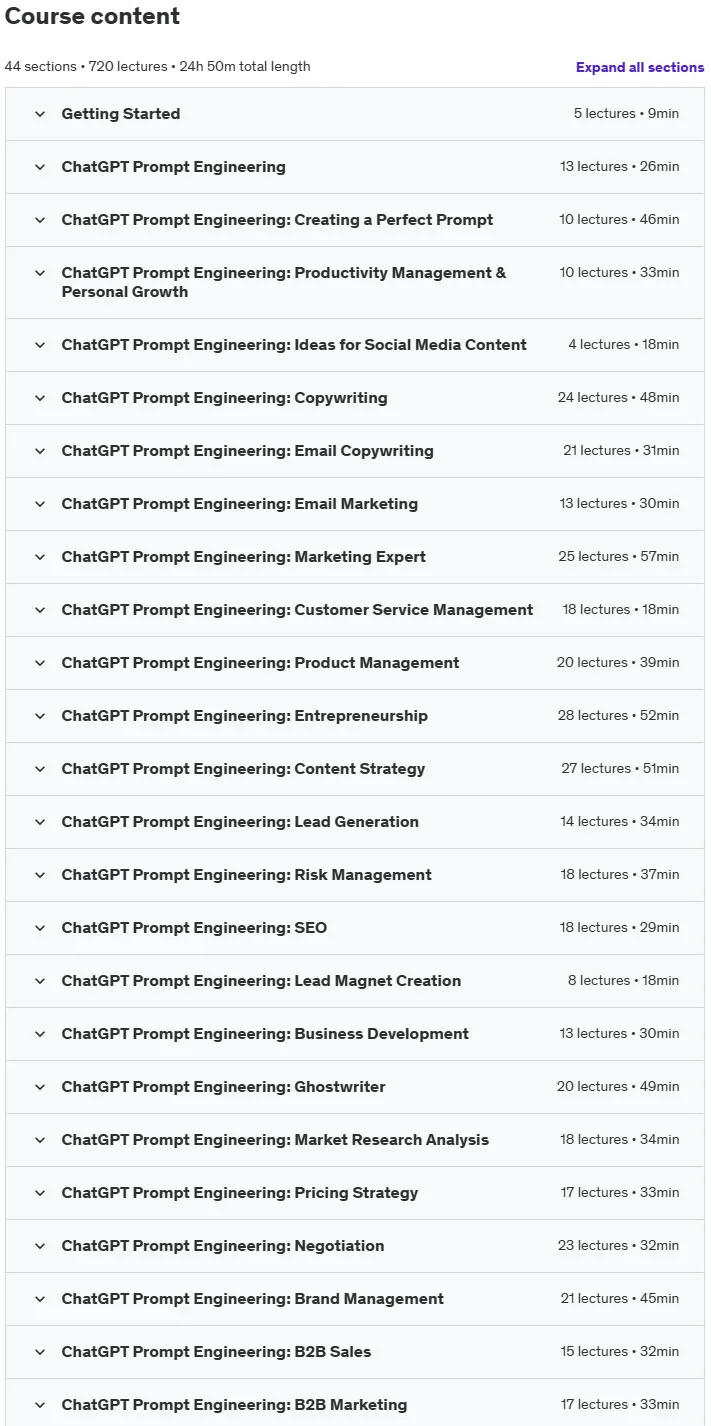
Task: Expand the B2B Sales section chevron
Action: pyautogui.click(x=40, y=1352)
